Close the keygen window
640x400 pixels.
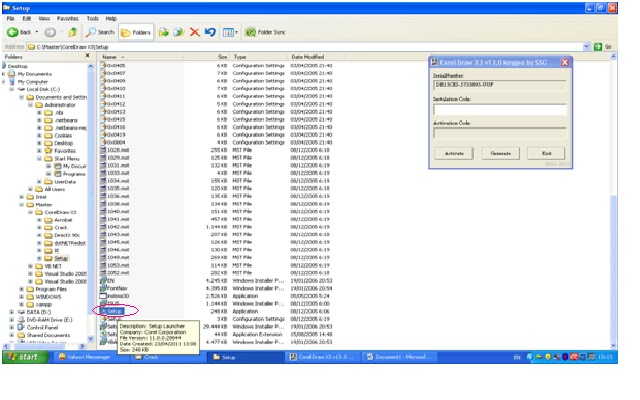(565, 62)
